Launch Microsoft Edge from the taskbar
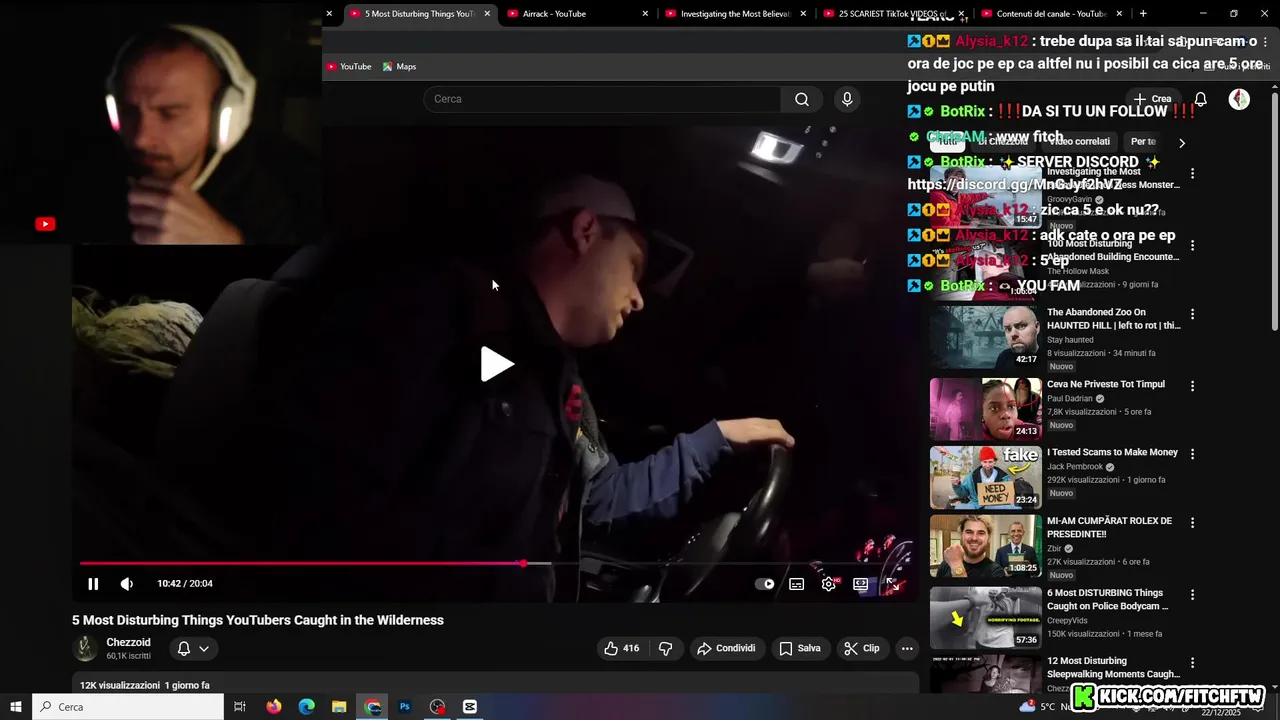1280x720 pixels. [307, 707]
